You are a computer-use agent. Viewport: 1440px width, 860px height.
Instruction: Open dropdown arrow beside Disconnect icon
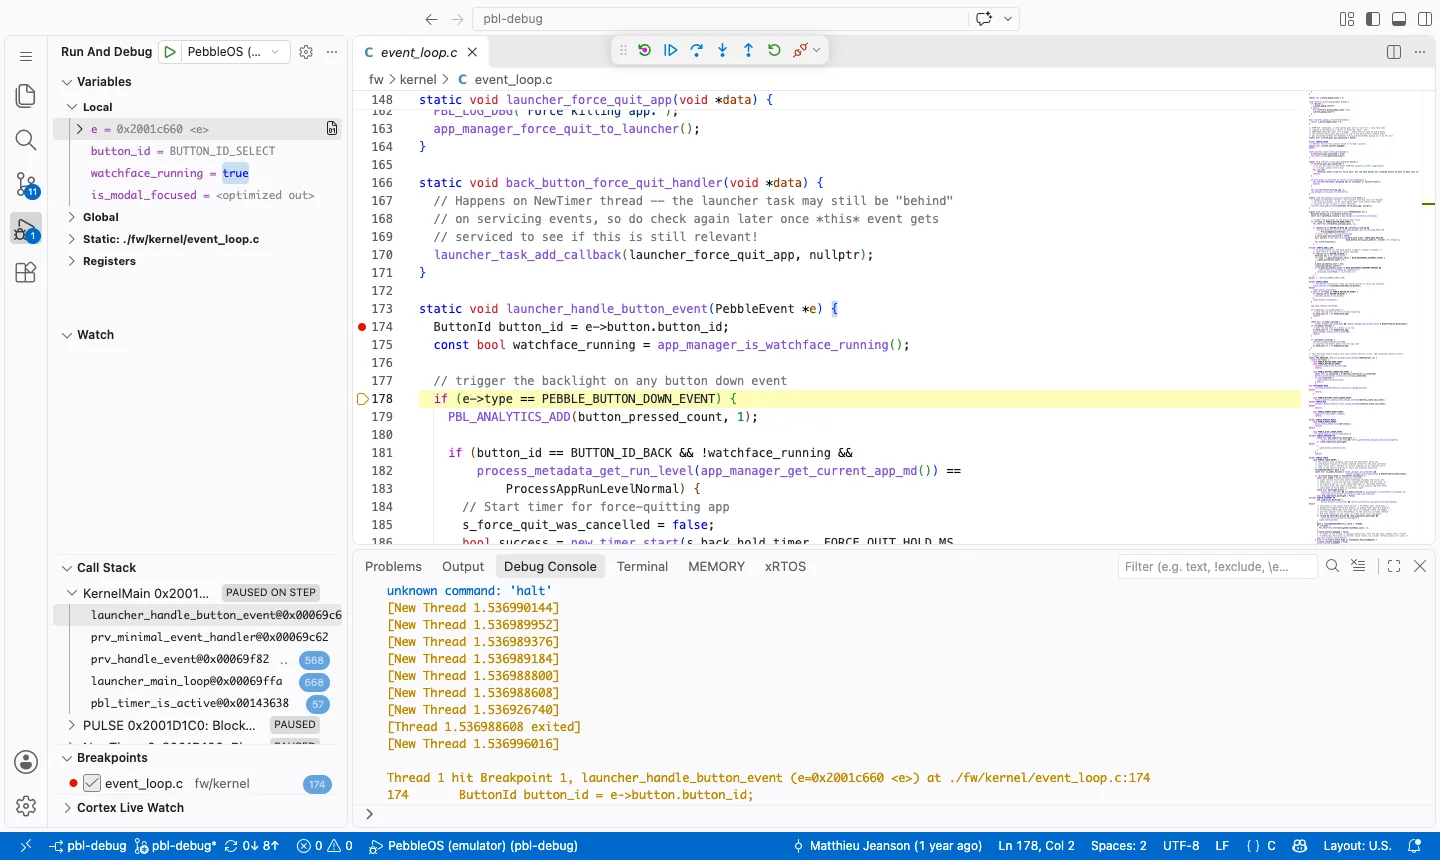(x=817, y=50)
